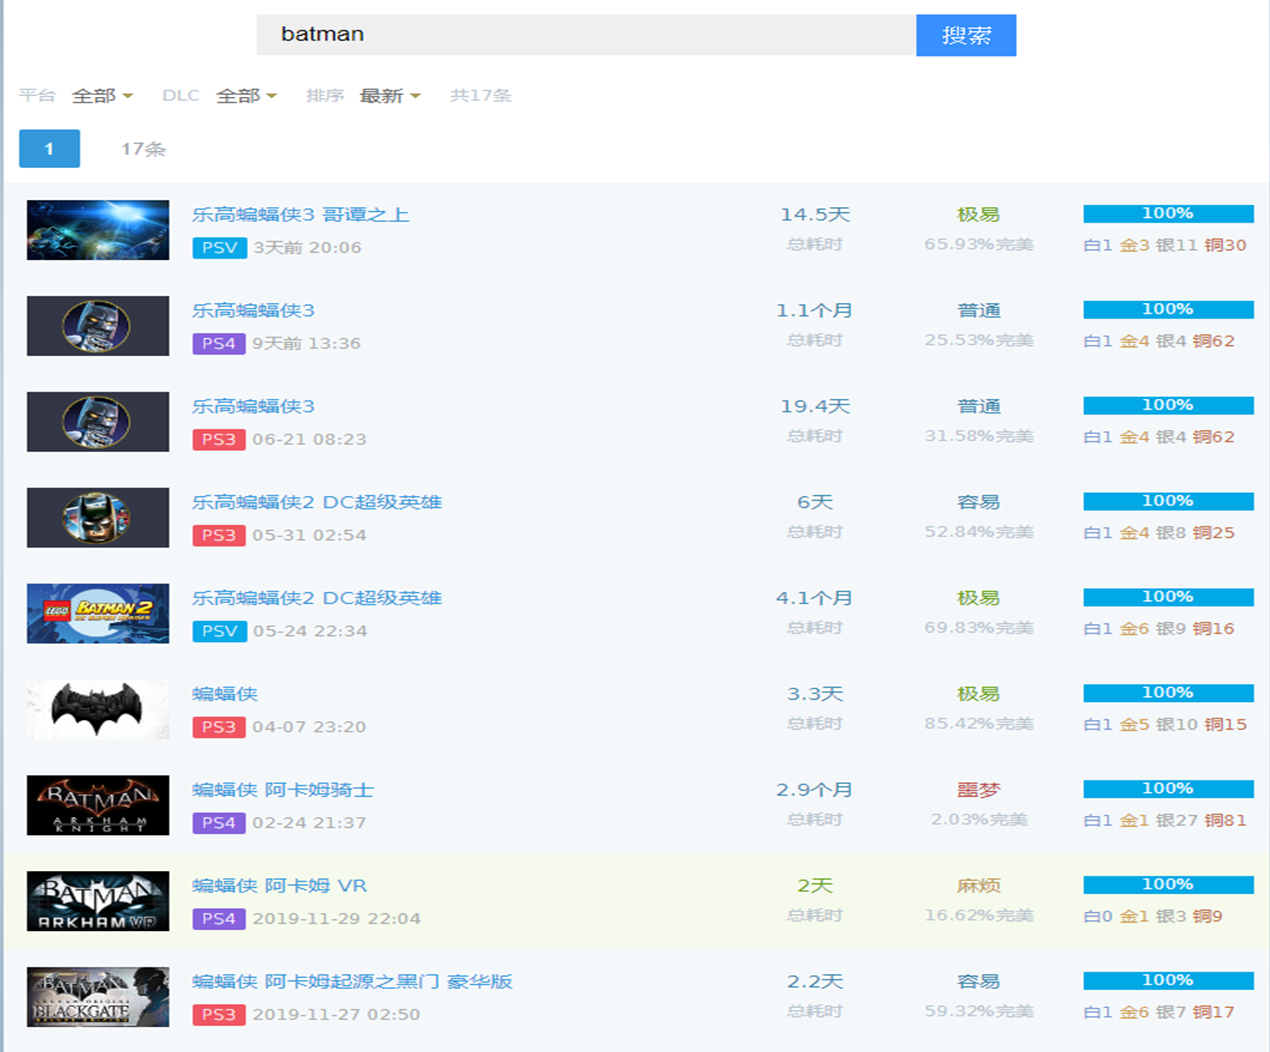Open the Batman Blackgate thumbnail
Image resolution: width=1270 pixels, height=1052 pixels.
coord(98,997)
